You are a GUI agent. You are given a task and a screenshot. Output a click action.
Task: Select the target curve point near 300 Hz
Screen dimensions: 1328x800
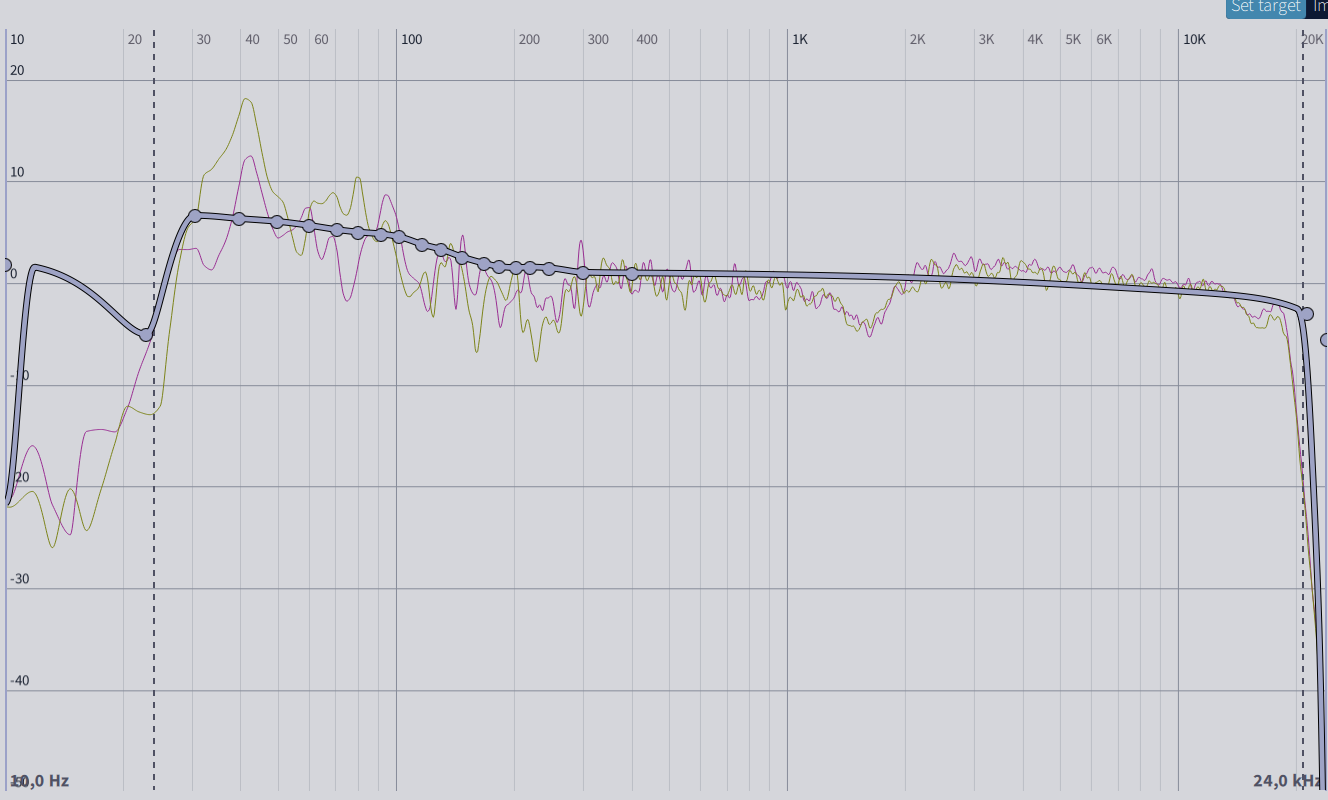583,272
